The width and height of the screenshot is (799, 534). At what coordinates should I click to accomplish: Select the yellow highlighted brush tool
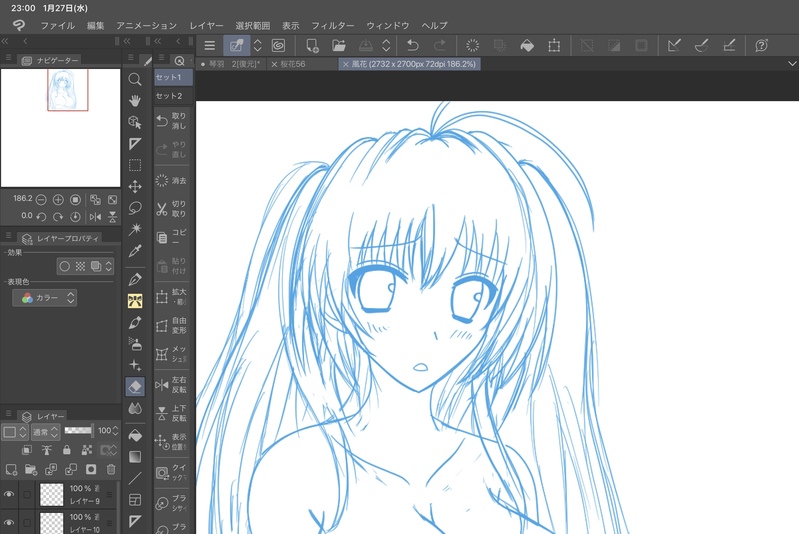[135, 301]
